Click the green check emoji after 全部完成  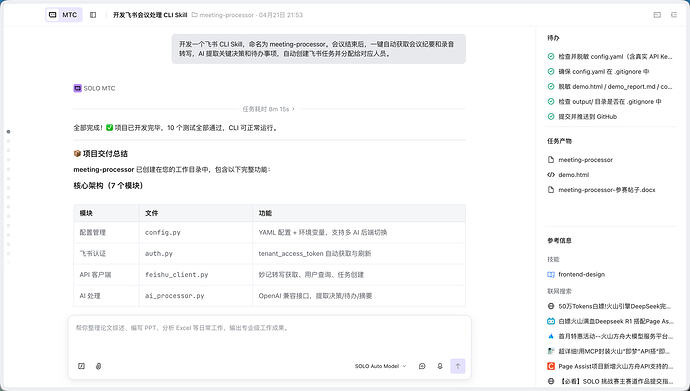pyautogui.click(x=110, y=128)
